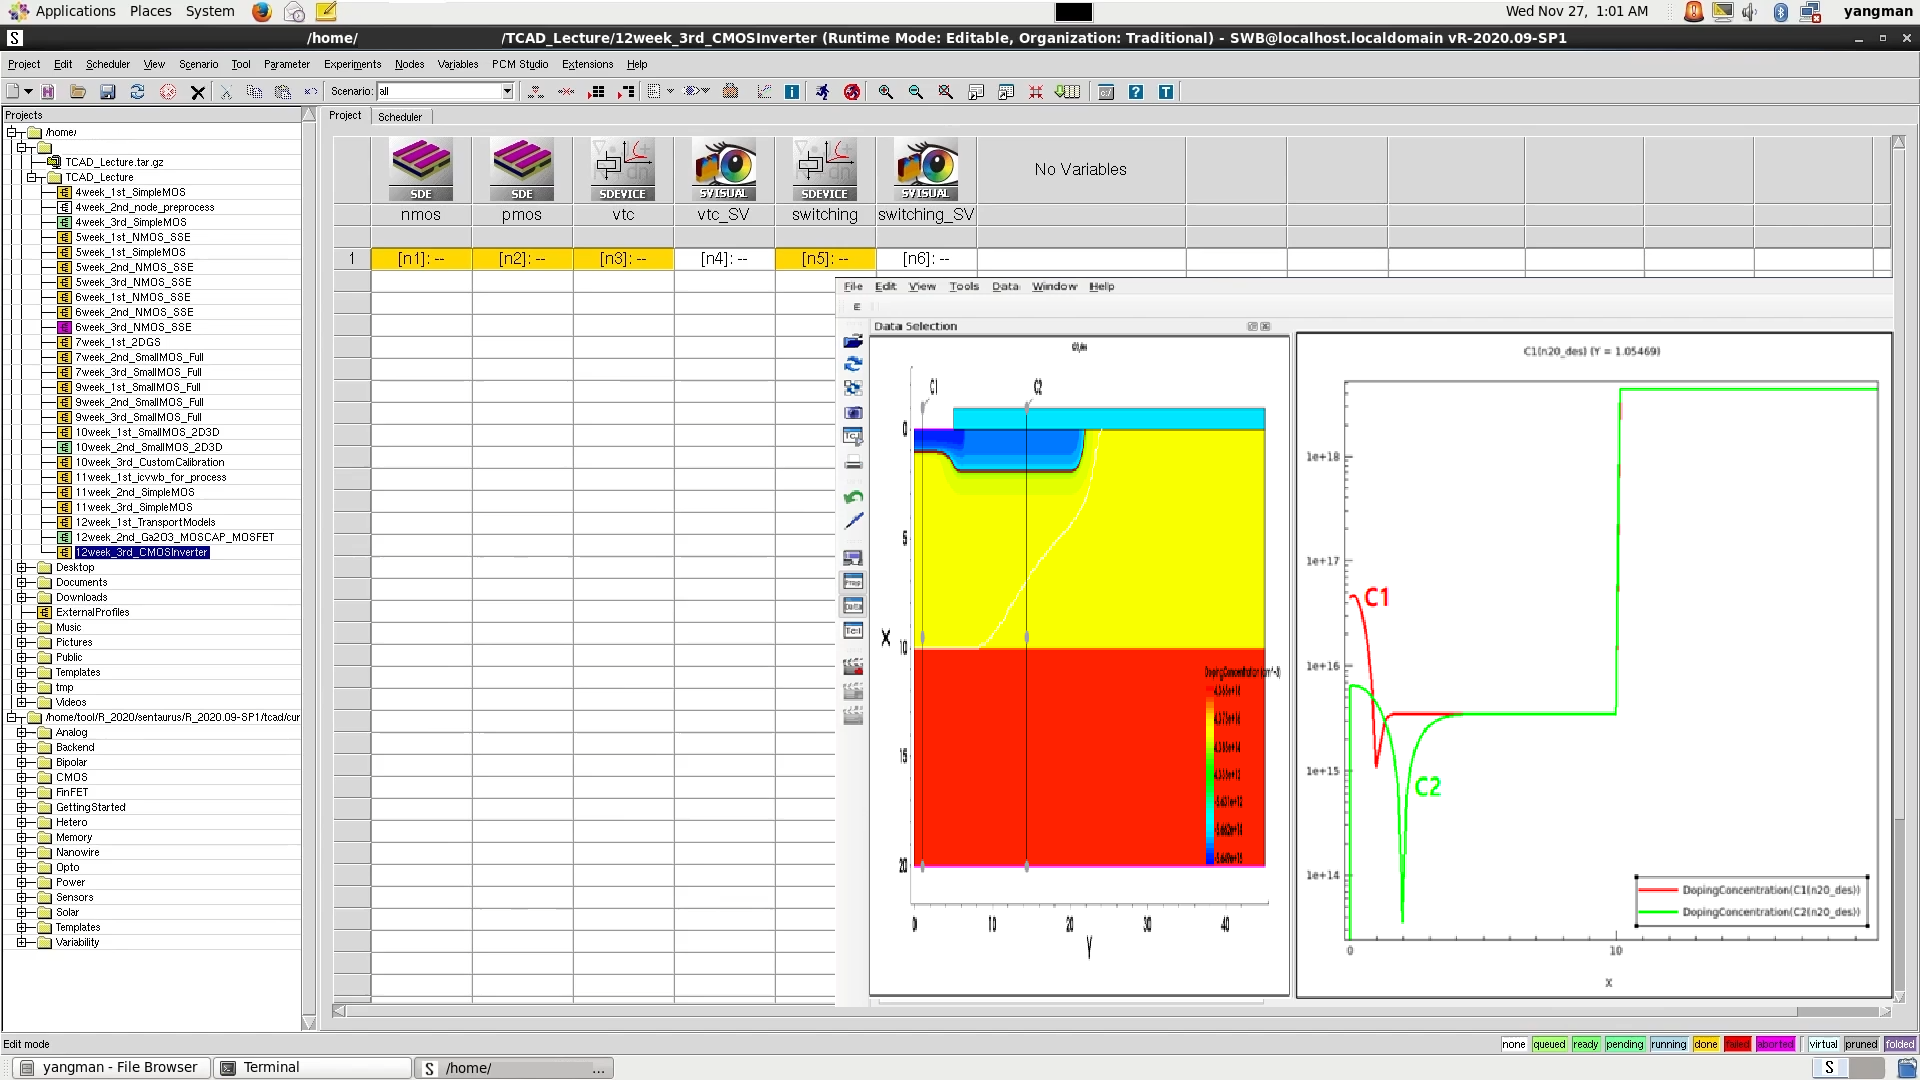Click the red Abort icon
Screen dimensions: 1920x1080
pyautogui.click(x=852, y=92)
